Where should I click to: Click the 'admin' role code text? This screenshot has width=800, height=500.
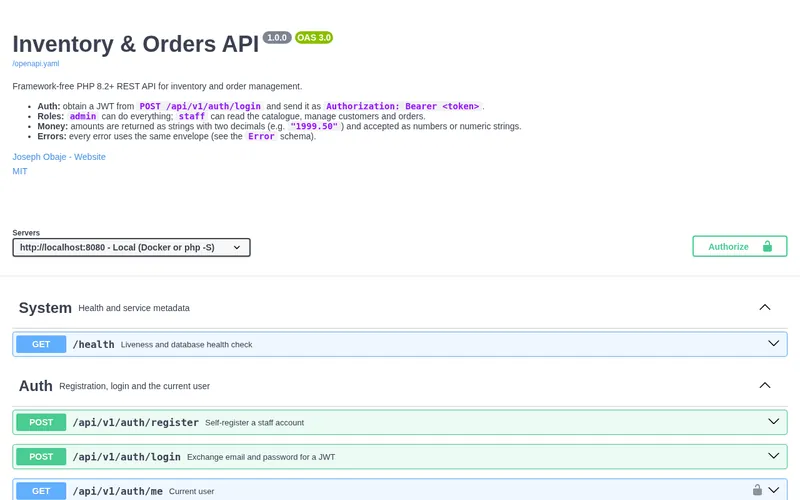(x=83, y=116)
